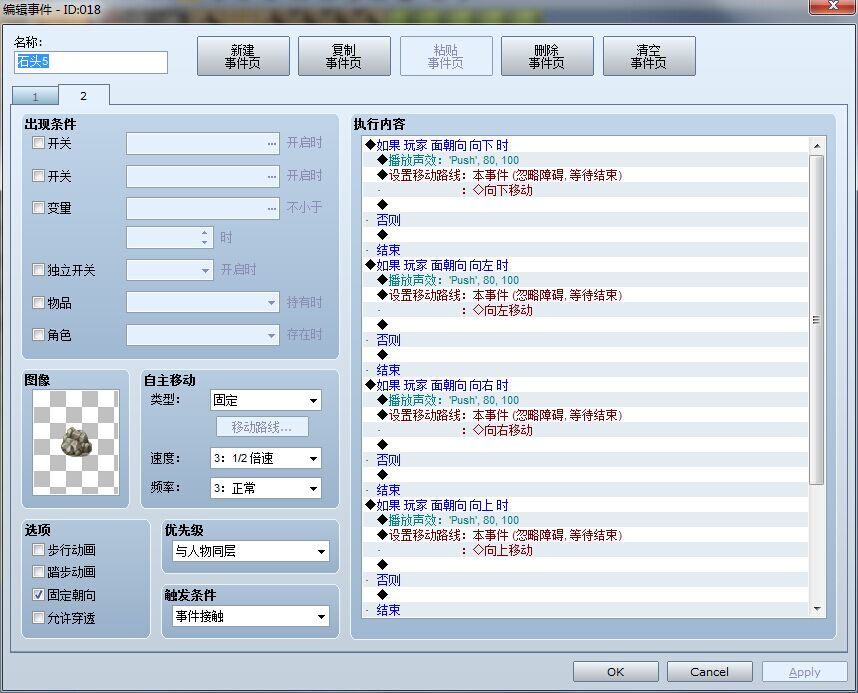Select the 向上移动 move command line
The width and height of the screenshot is (858, 693).
(586, 550)
